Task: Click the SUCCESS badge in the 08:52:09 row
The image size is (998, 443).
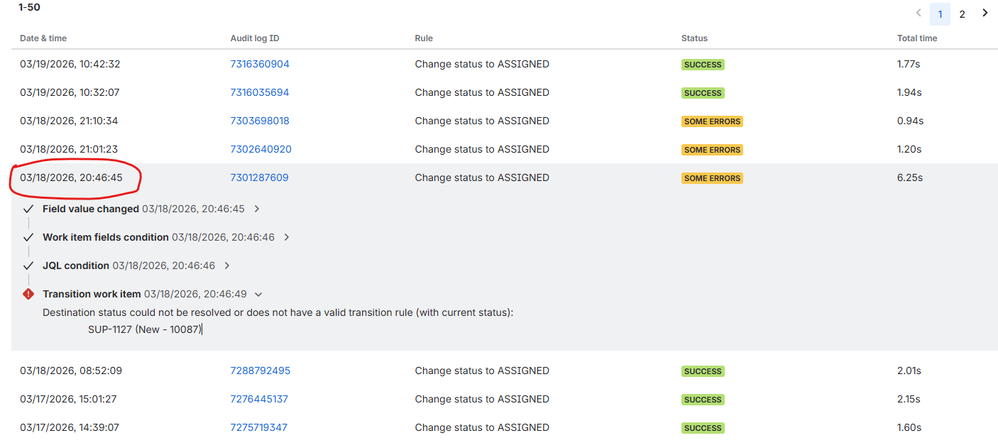Action: pyautogui.click(x=703, y=371)
